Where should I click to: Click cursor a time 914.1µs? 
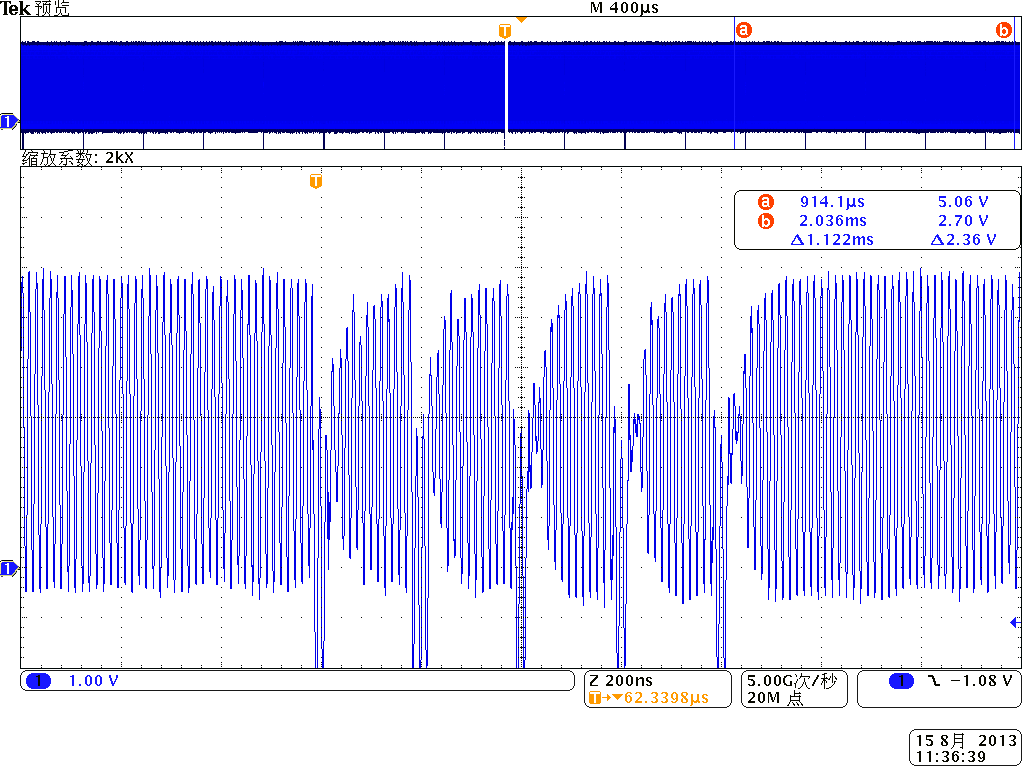point(833,202)
